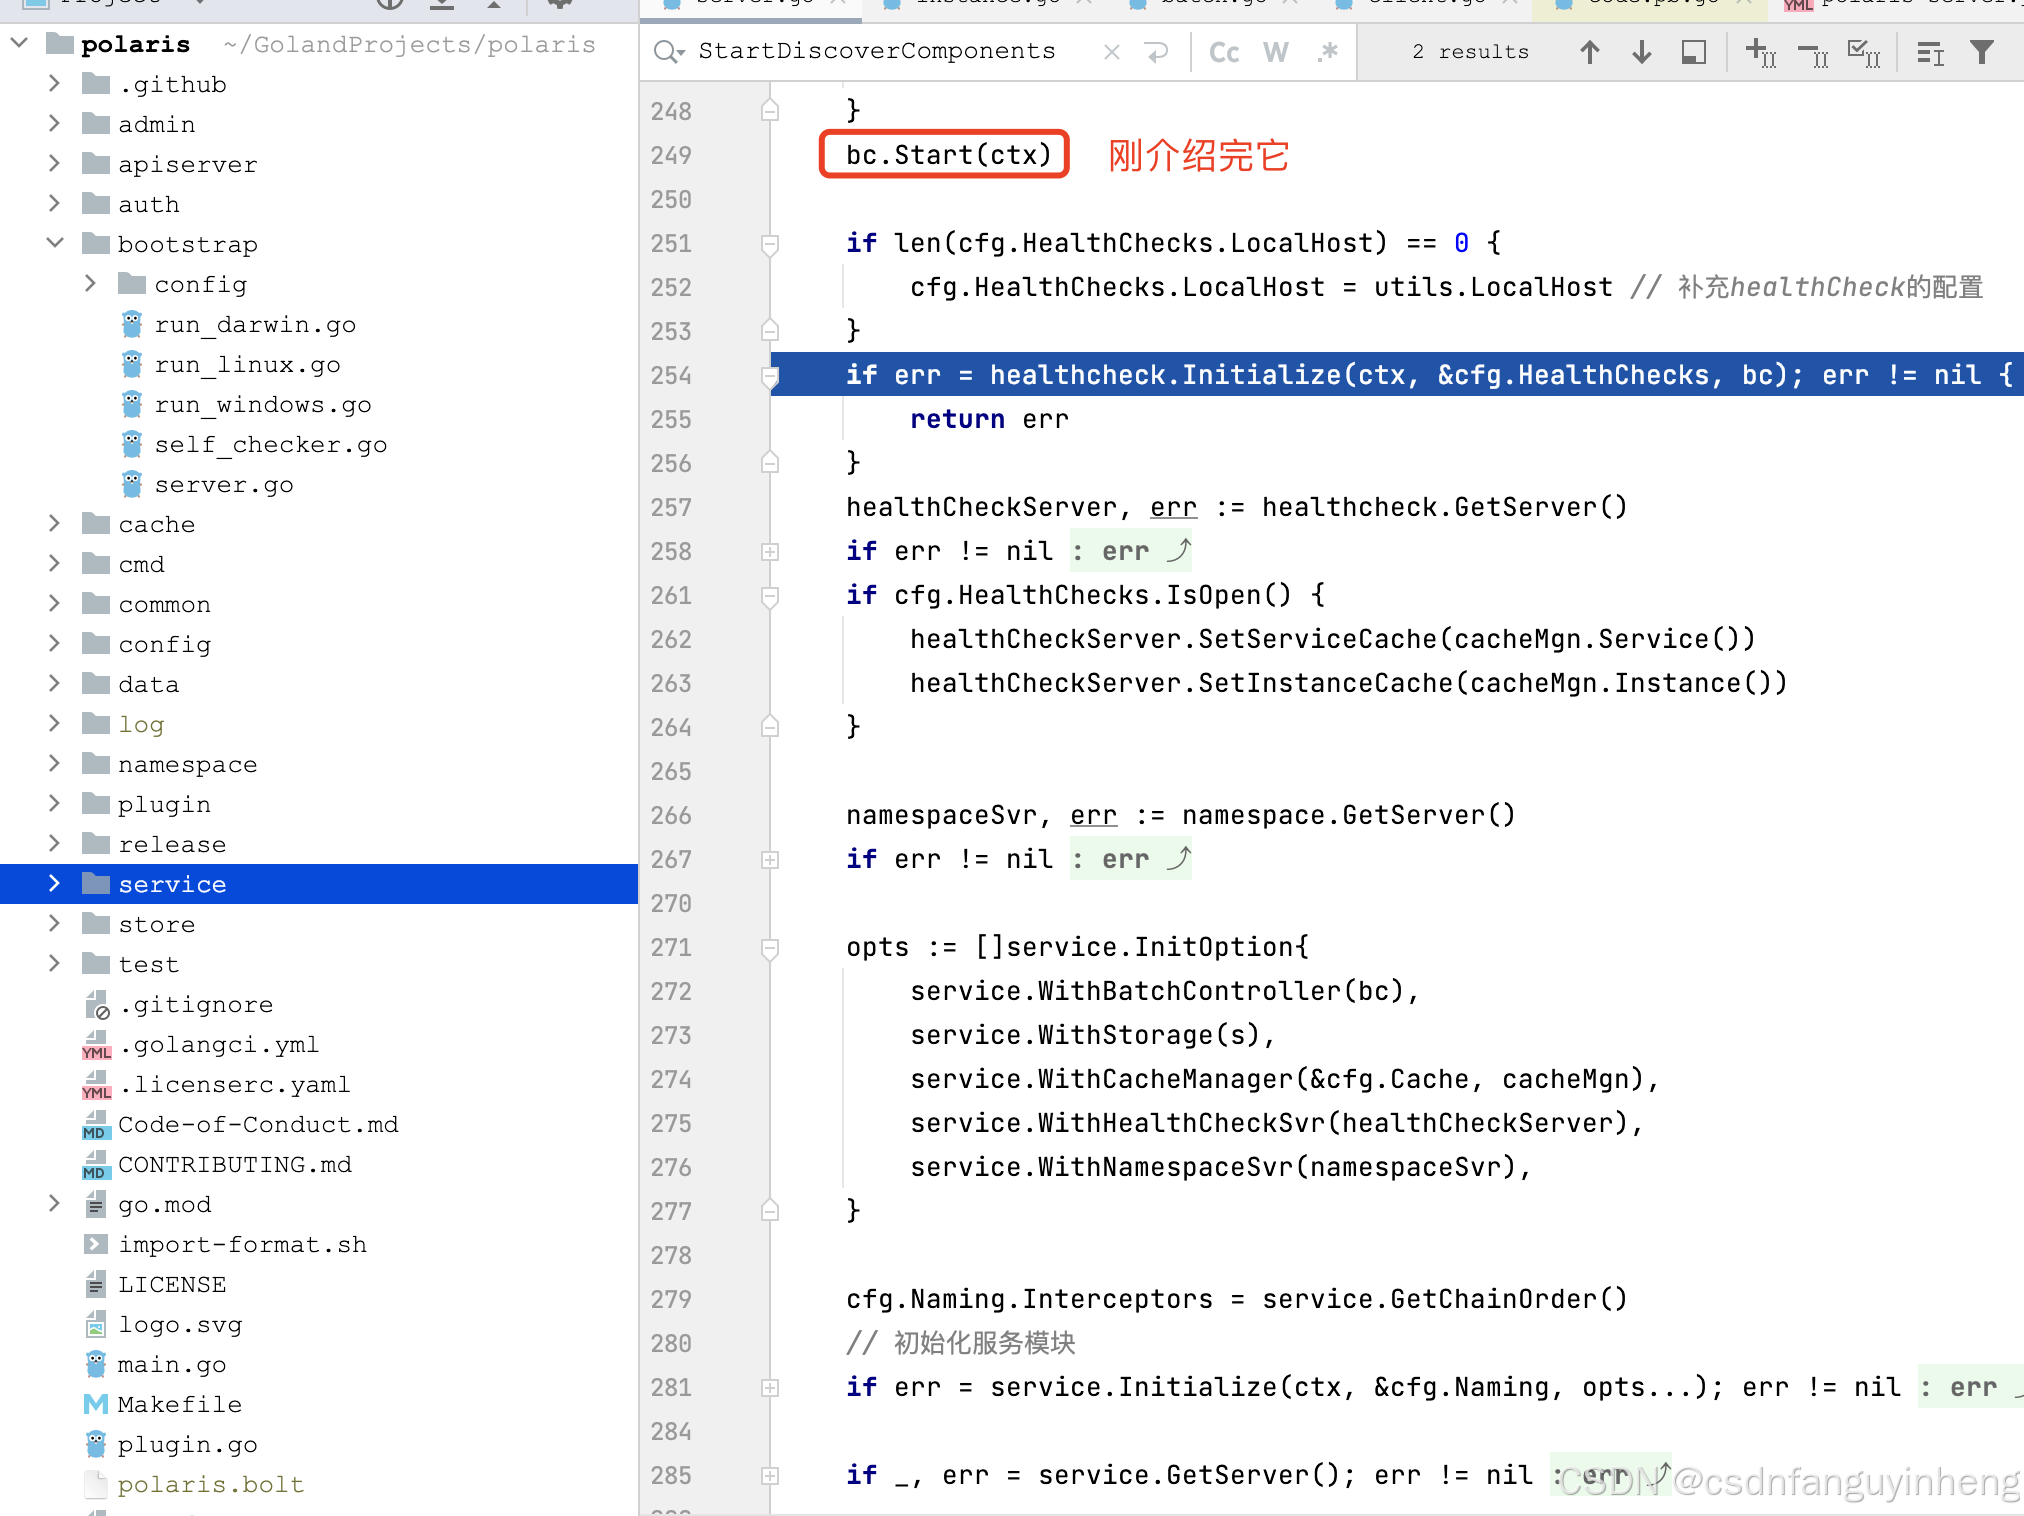This screenshot has width=2024, height=1516.
Task: Click new line icon in search field
Action: pos(1157,52)
